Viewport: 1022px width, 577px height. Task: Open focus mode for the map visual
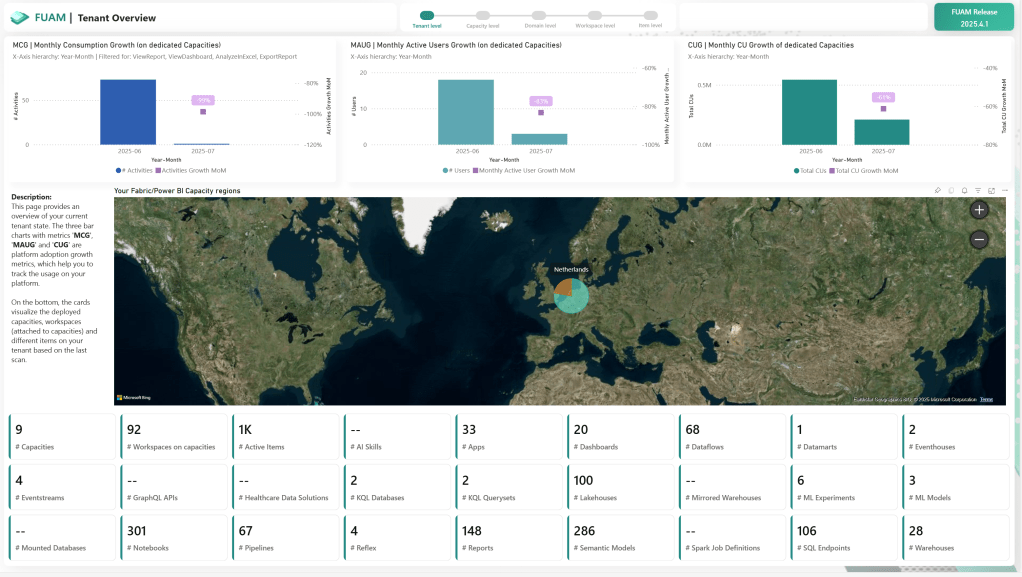991,190
